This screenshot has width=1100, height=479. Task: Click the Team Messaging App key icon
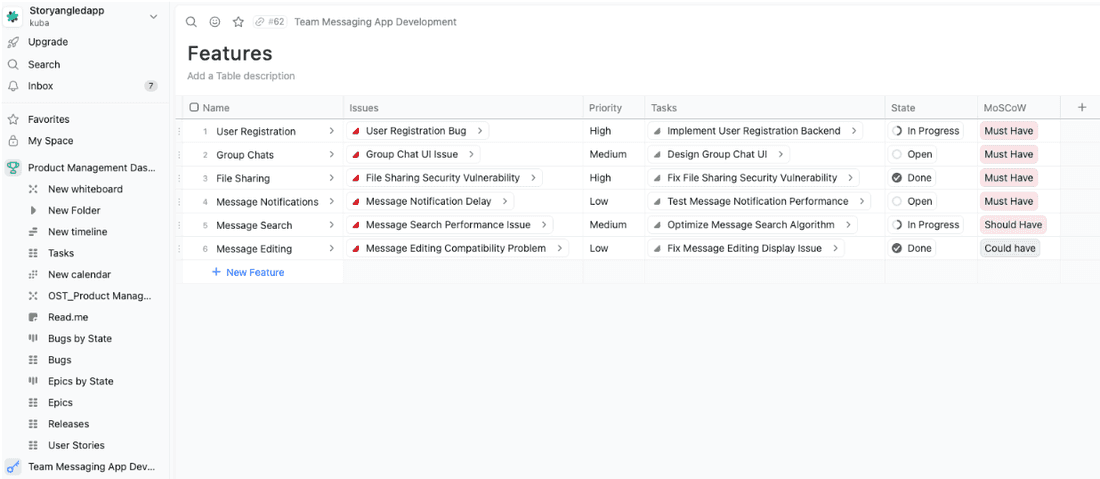point(13,466)
